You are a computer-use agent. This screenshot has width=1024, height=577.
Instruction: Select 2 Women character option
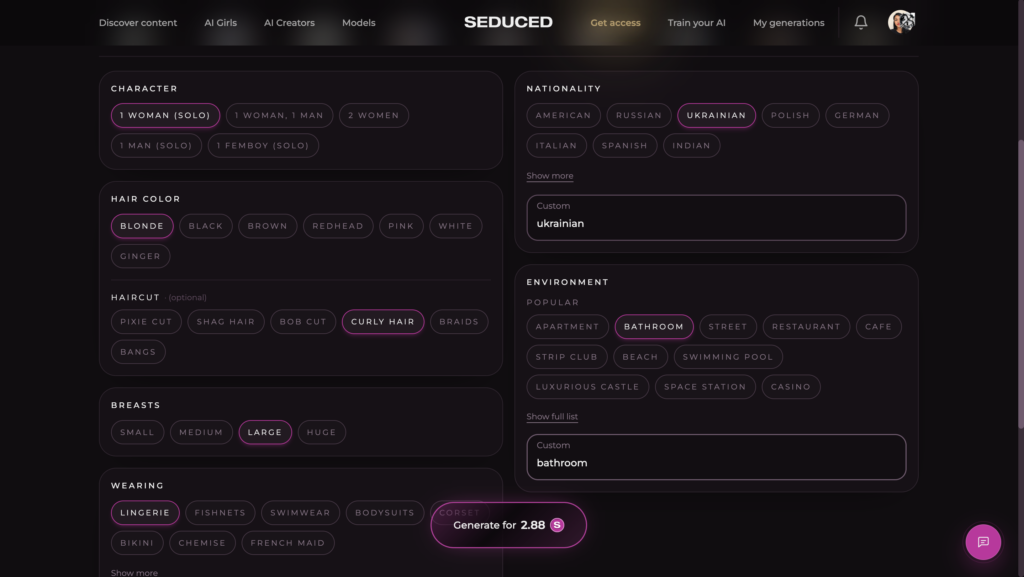point(374,116)
